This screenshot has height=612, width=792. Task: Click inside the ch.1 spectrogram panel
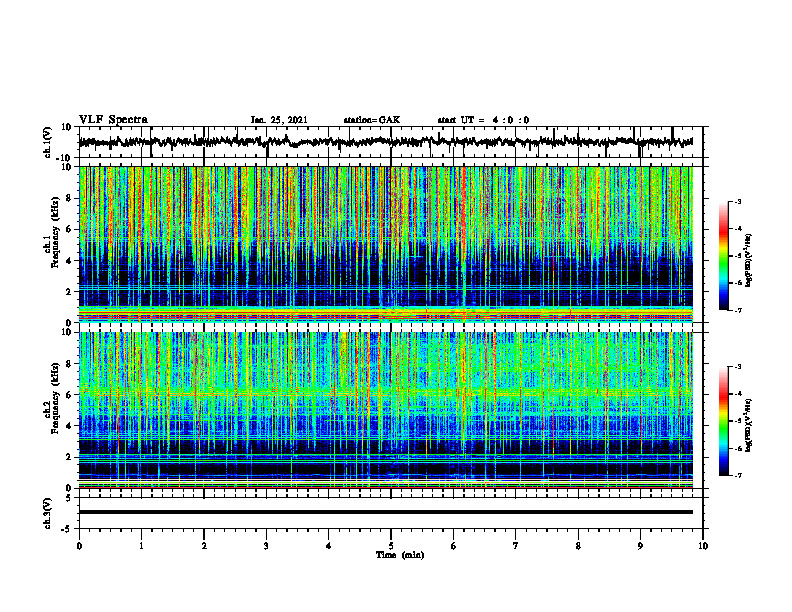pos(385,244)
